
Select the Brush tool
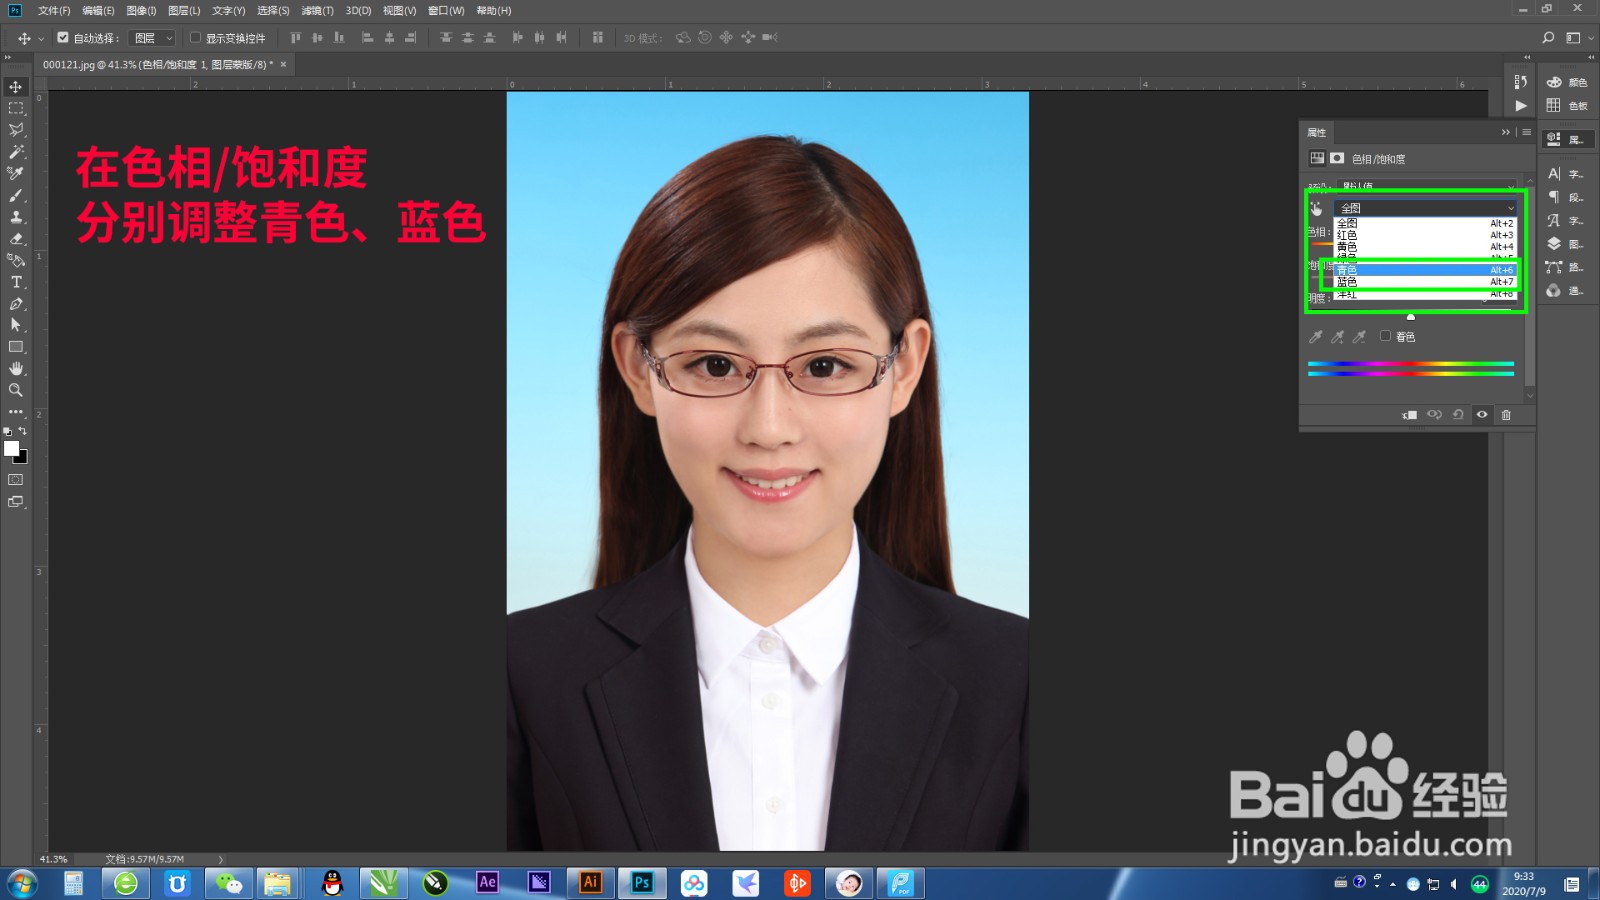[16, 195]
